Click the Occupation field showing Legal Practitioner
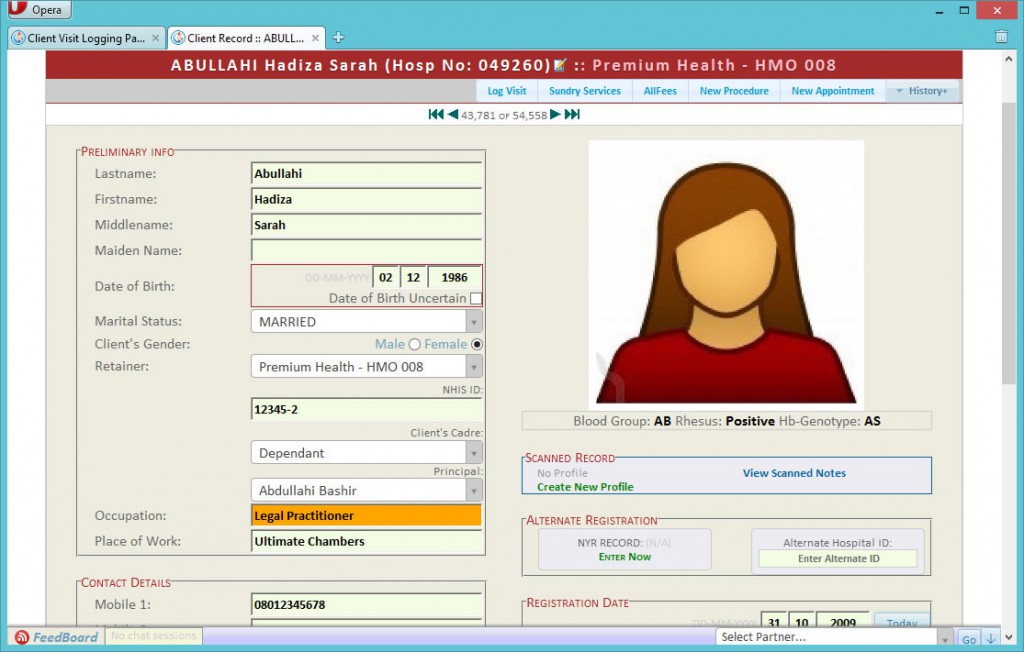This screenshot has width=1024, height=652. click(365, 514)
